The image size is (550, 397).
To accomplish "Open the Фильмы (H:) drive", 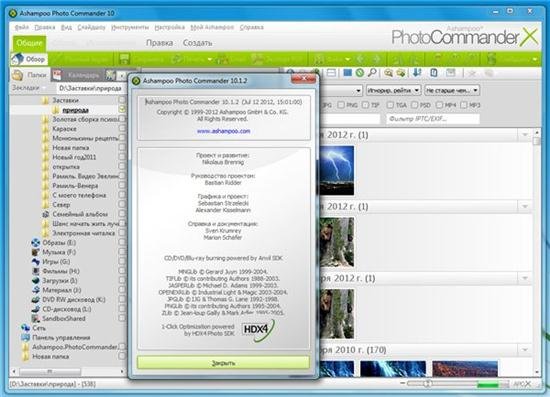I will point(55,271).
